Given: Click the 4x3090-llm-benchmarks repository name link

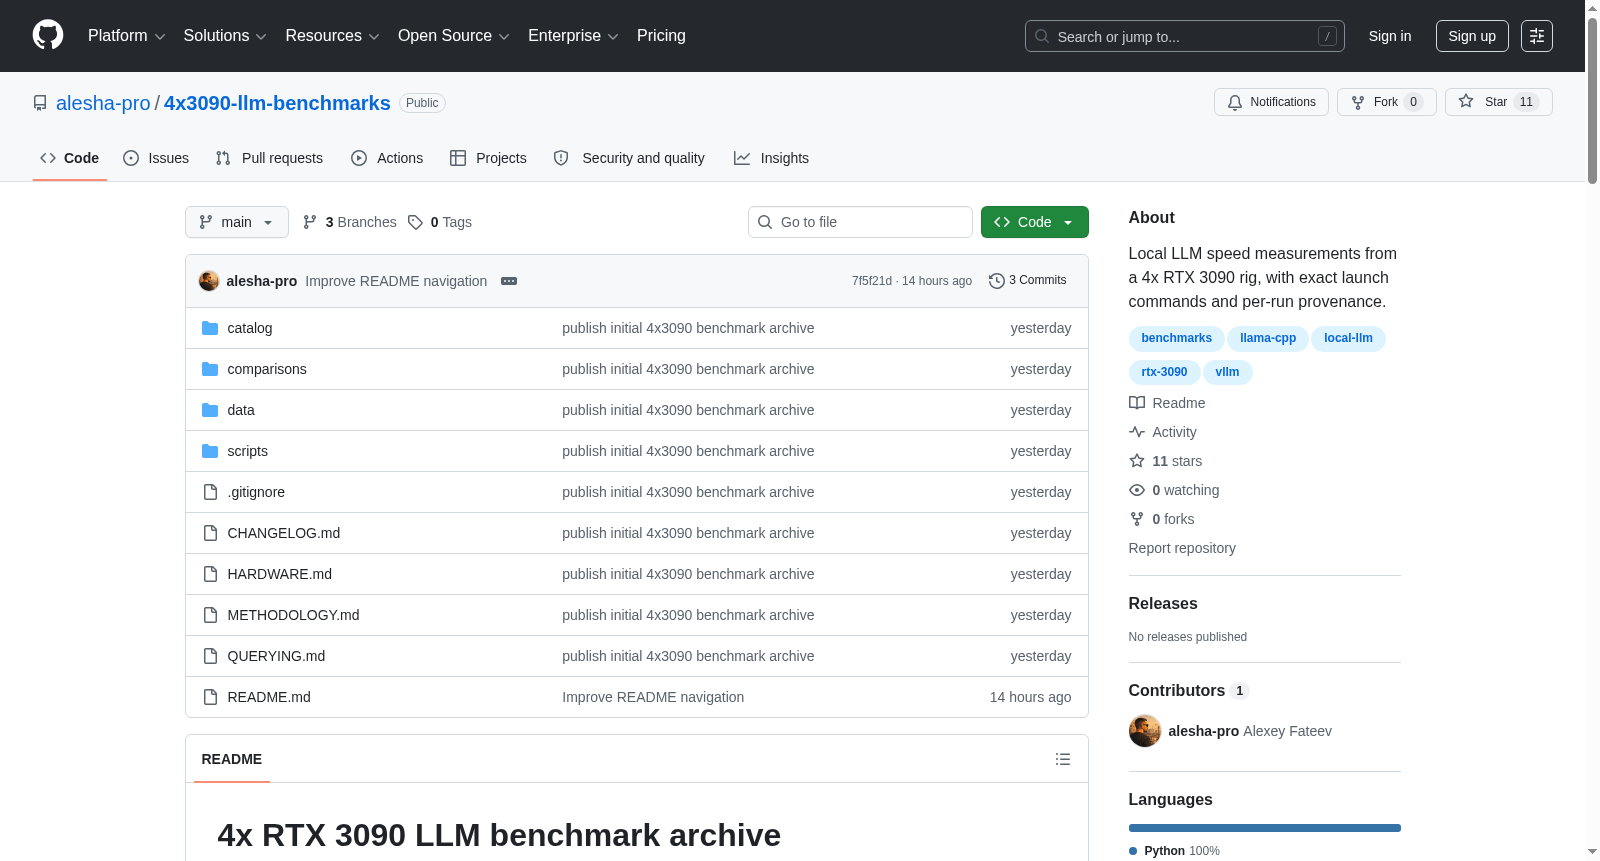Looking at the screenshot, I should 277,103.
